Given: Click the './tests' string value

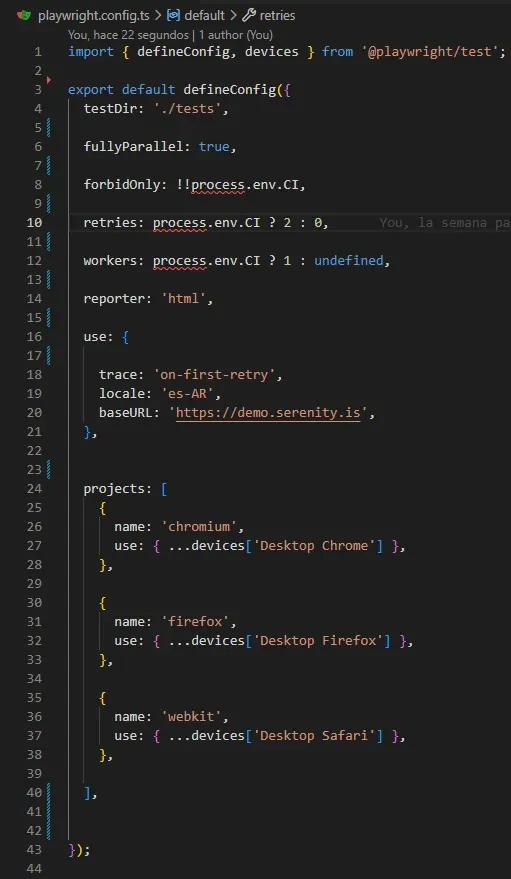Looking at the screenshot, I should tap(187, 109).
